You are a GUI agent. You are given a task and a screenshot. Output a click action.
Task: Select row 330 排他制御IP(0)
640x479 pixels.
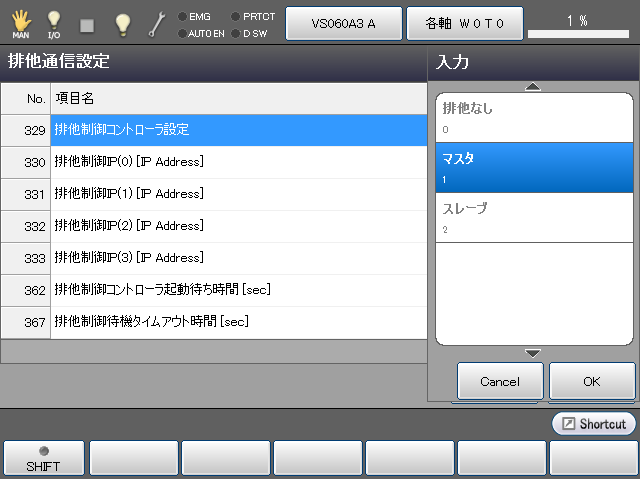pos(238,162)
